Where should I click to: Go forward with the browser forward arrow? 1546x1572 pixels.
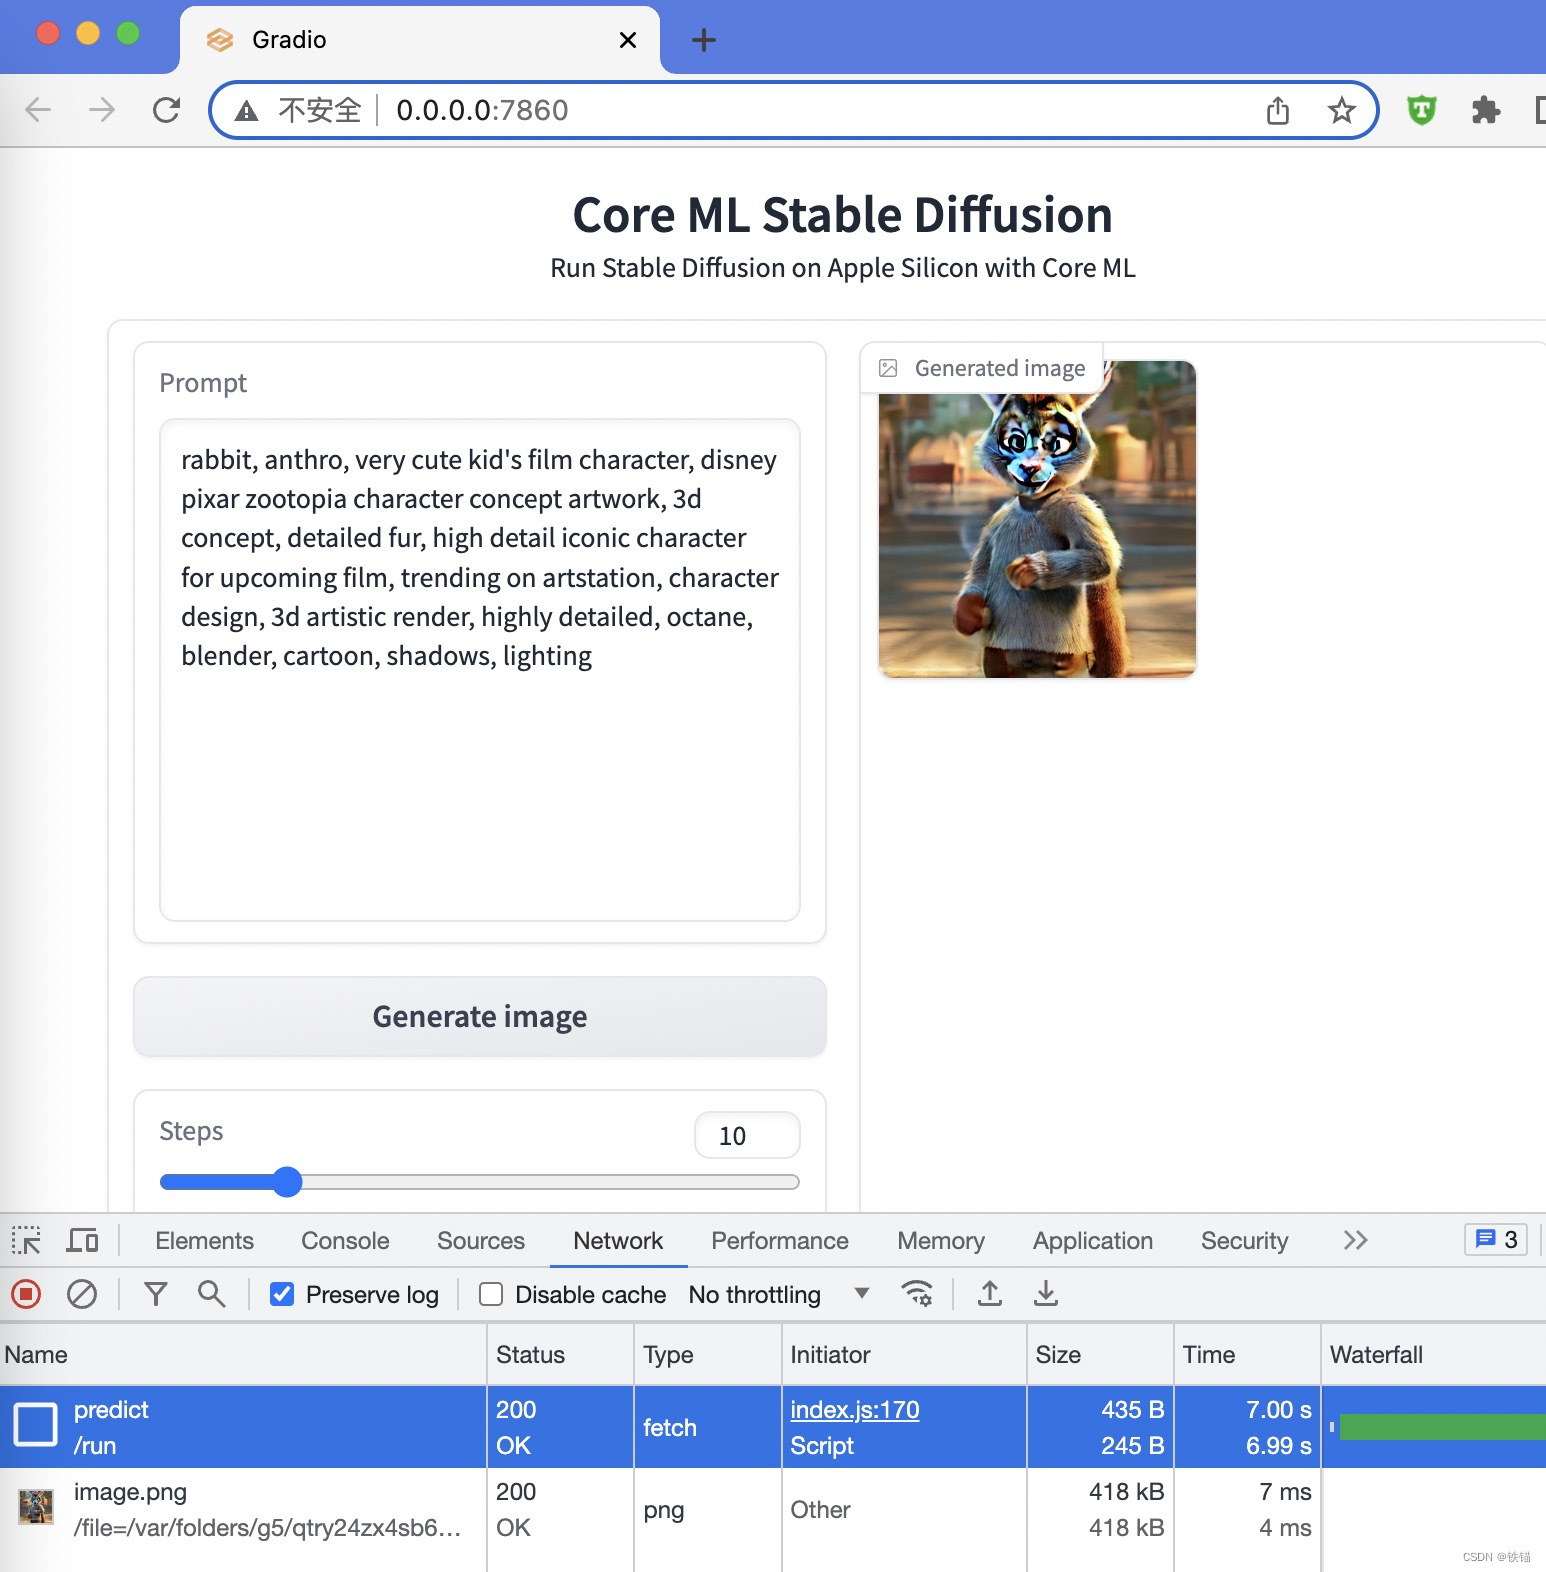pyautogui.click(x=102, y=110)
